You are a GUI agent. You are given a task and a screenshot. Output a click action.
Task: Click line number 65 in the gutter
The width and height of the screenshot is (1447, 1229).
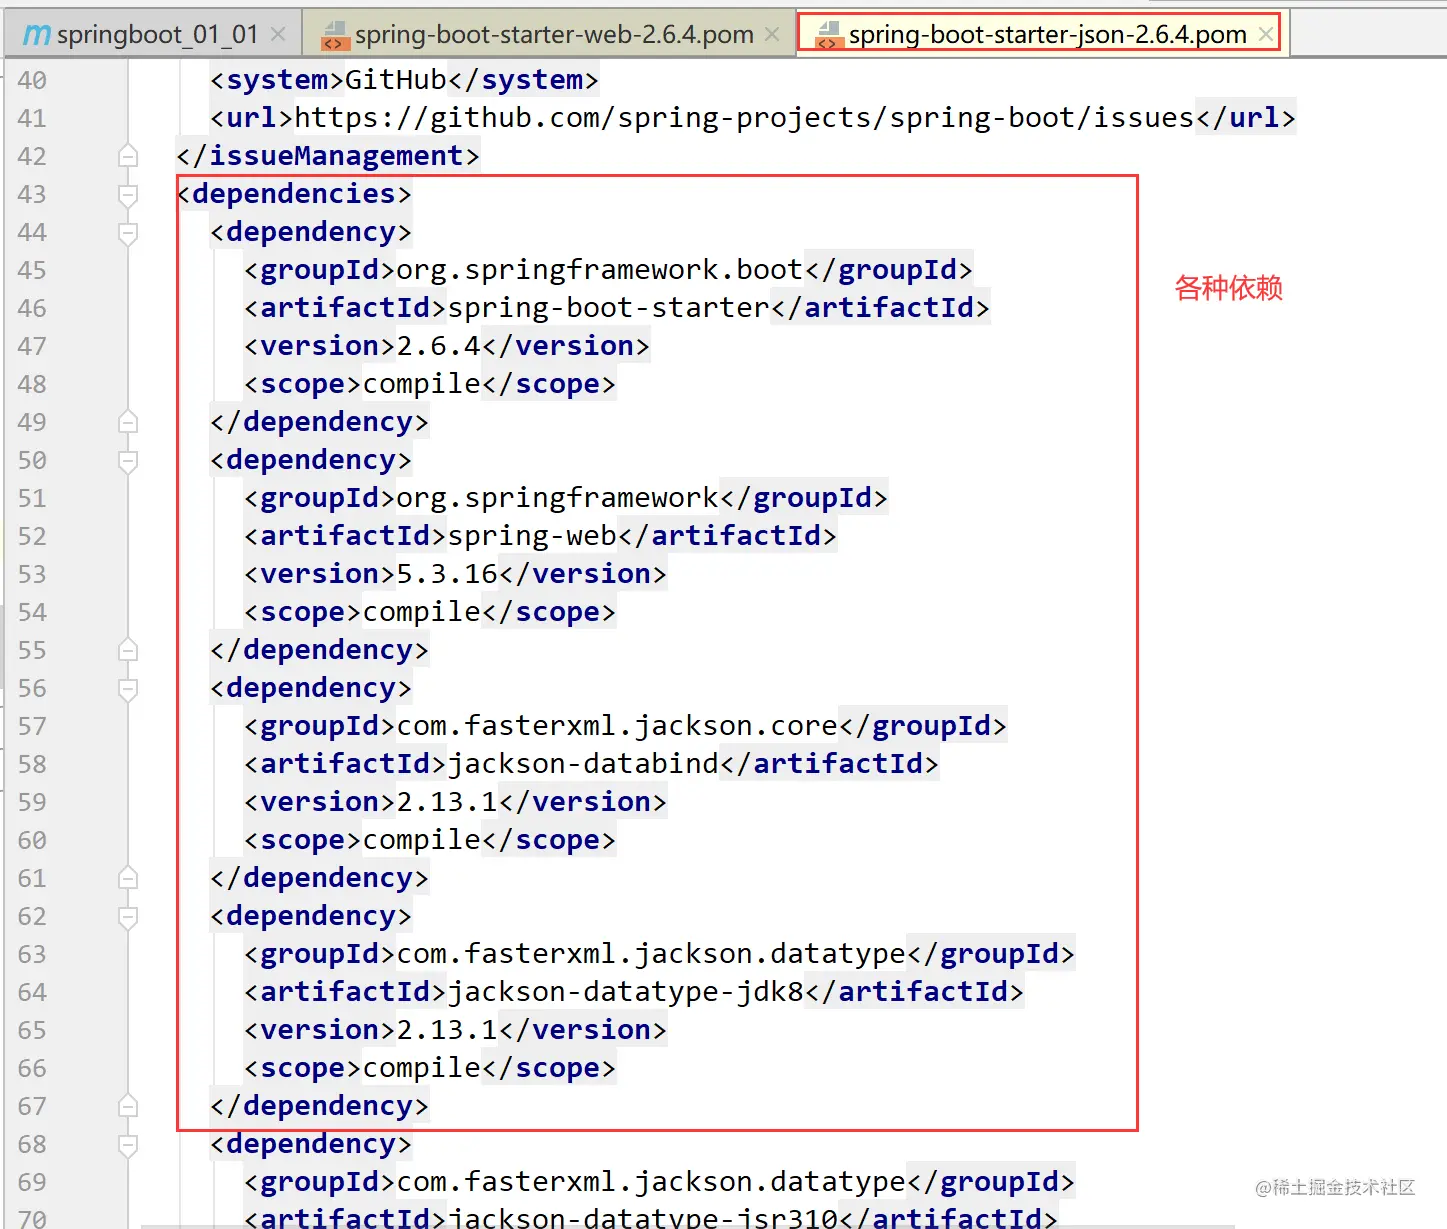click(32, 1030)
